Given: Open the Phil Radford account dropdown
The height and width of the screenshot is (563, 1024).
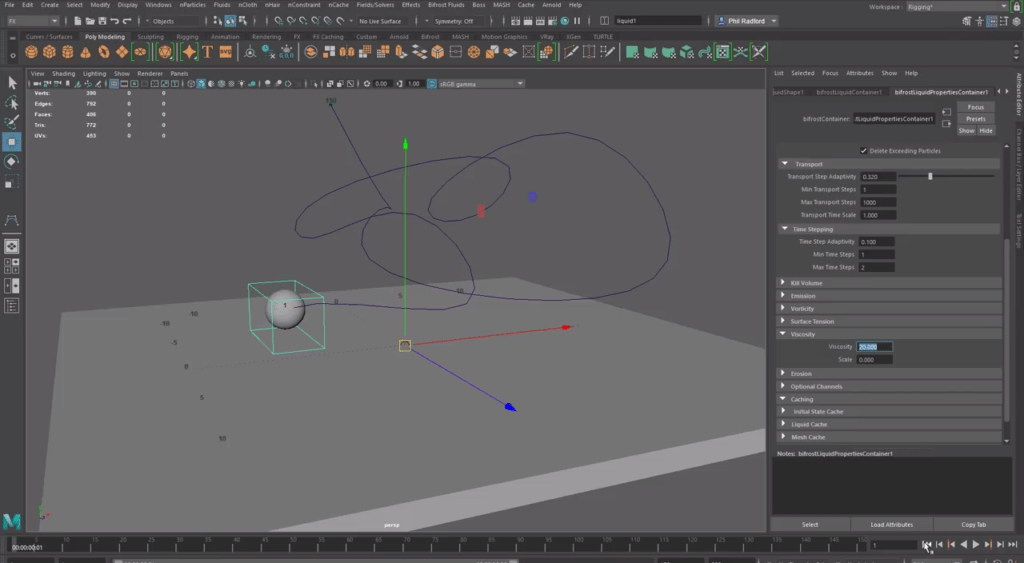Looking at the screenshot, I should coord(748,21).
